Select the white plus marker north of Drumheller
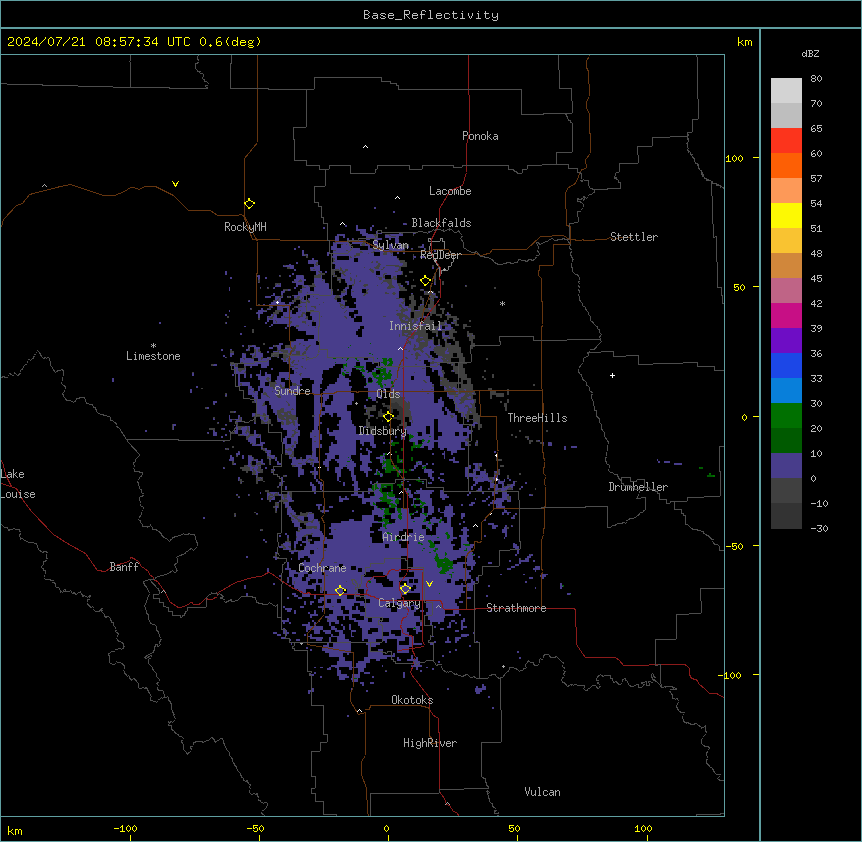Screen dimensions: 862x842 pos(612,375)
